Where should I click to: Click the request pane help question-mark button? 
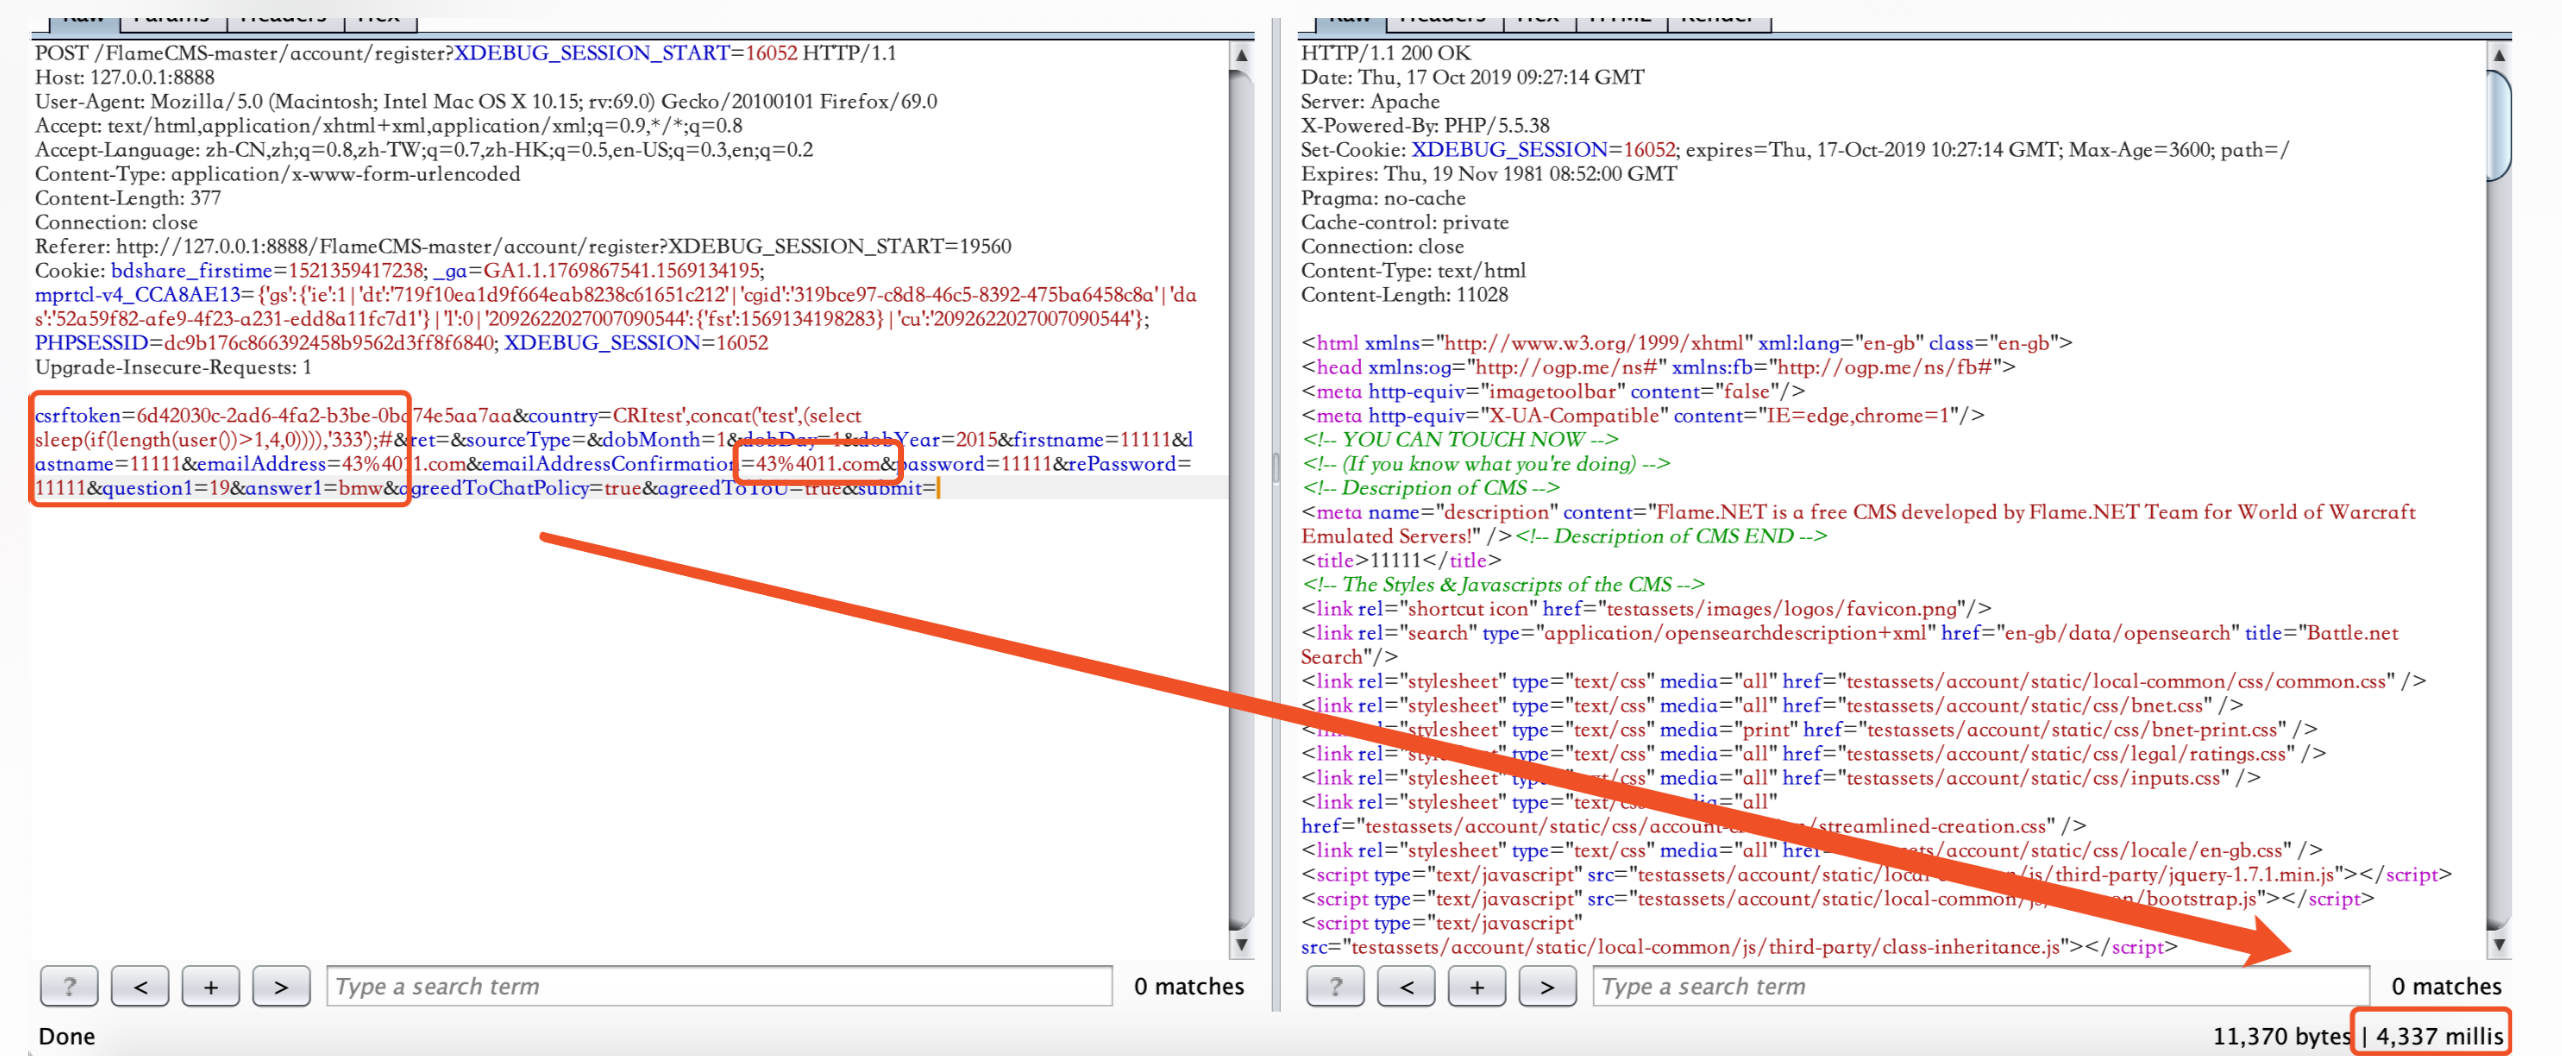click(x=69, y=986)
